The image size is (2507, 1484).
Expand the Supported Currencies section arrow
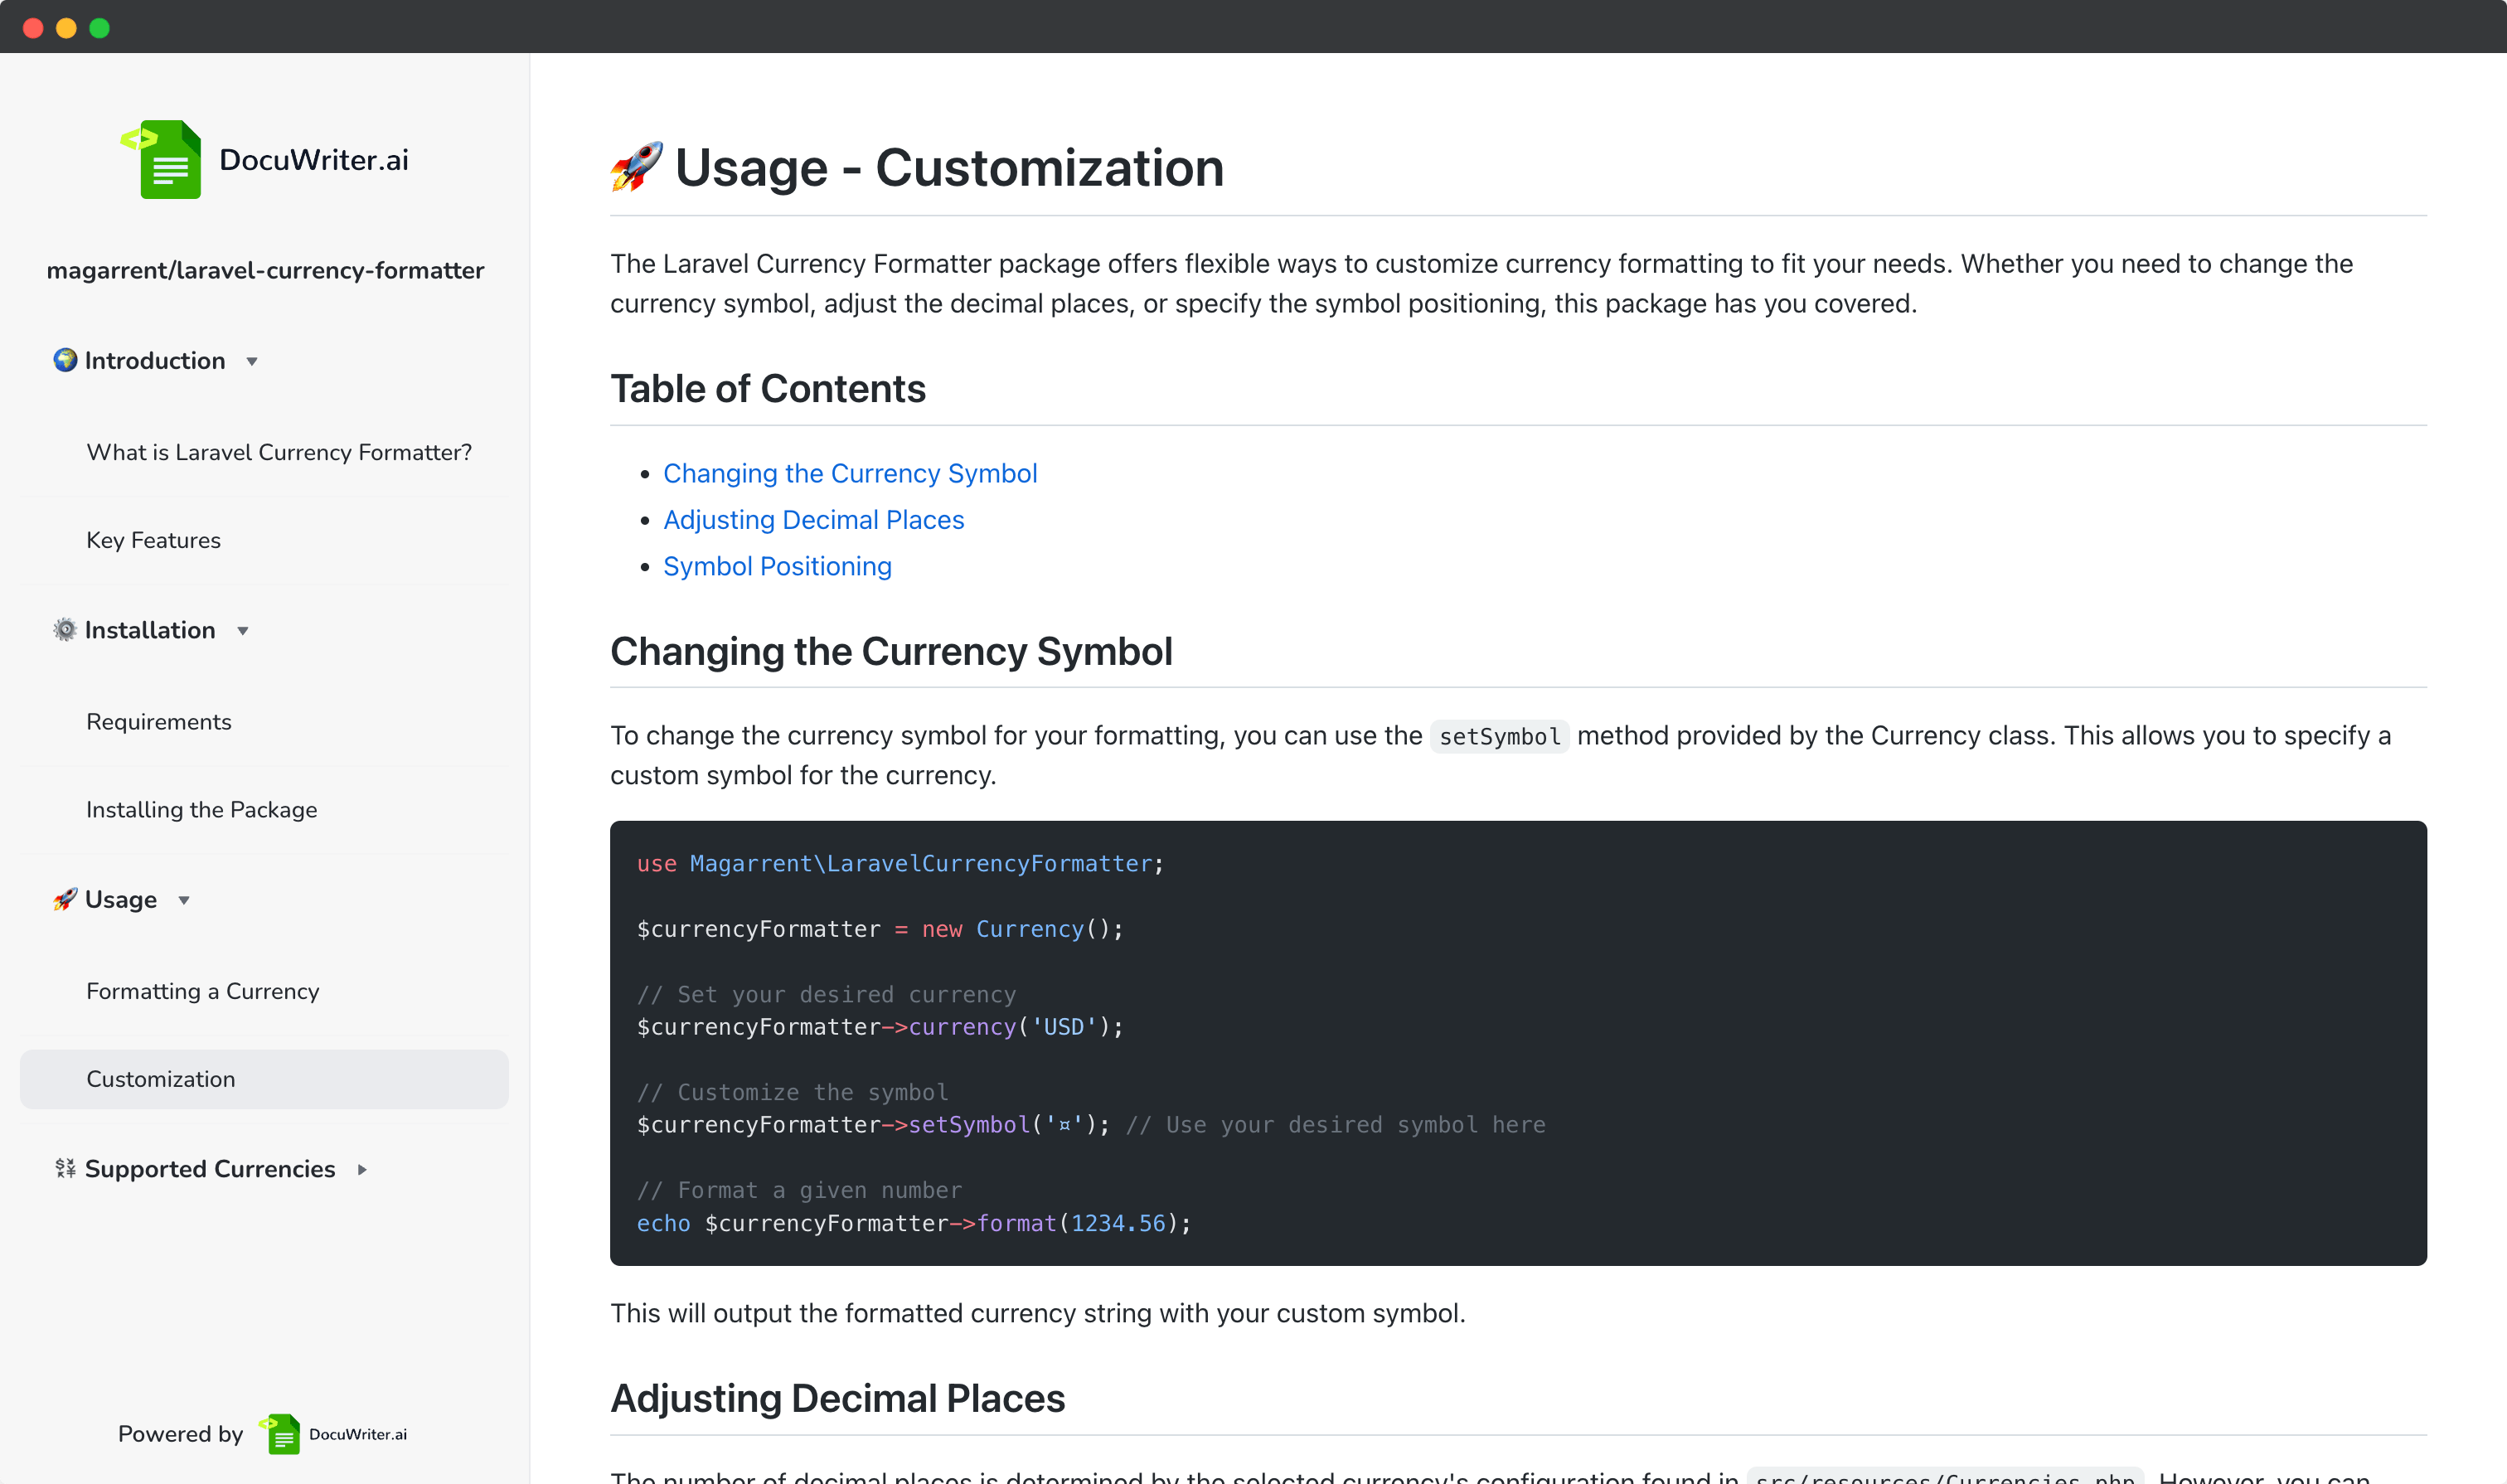tap(362, 1169)
